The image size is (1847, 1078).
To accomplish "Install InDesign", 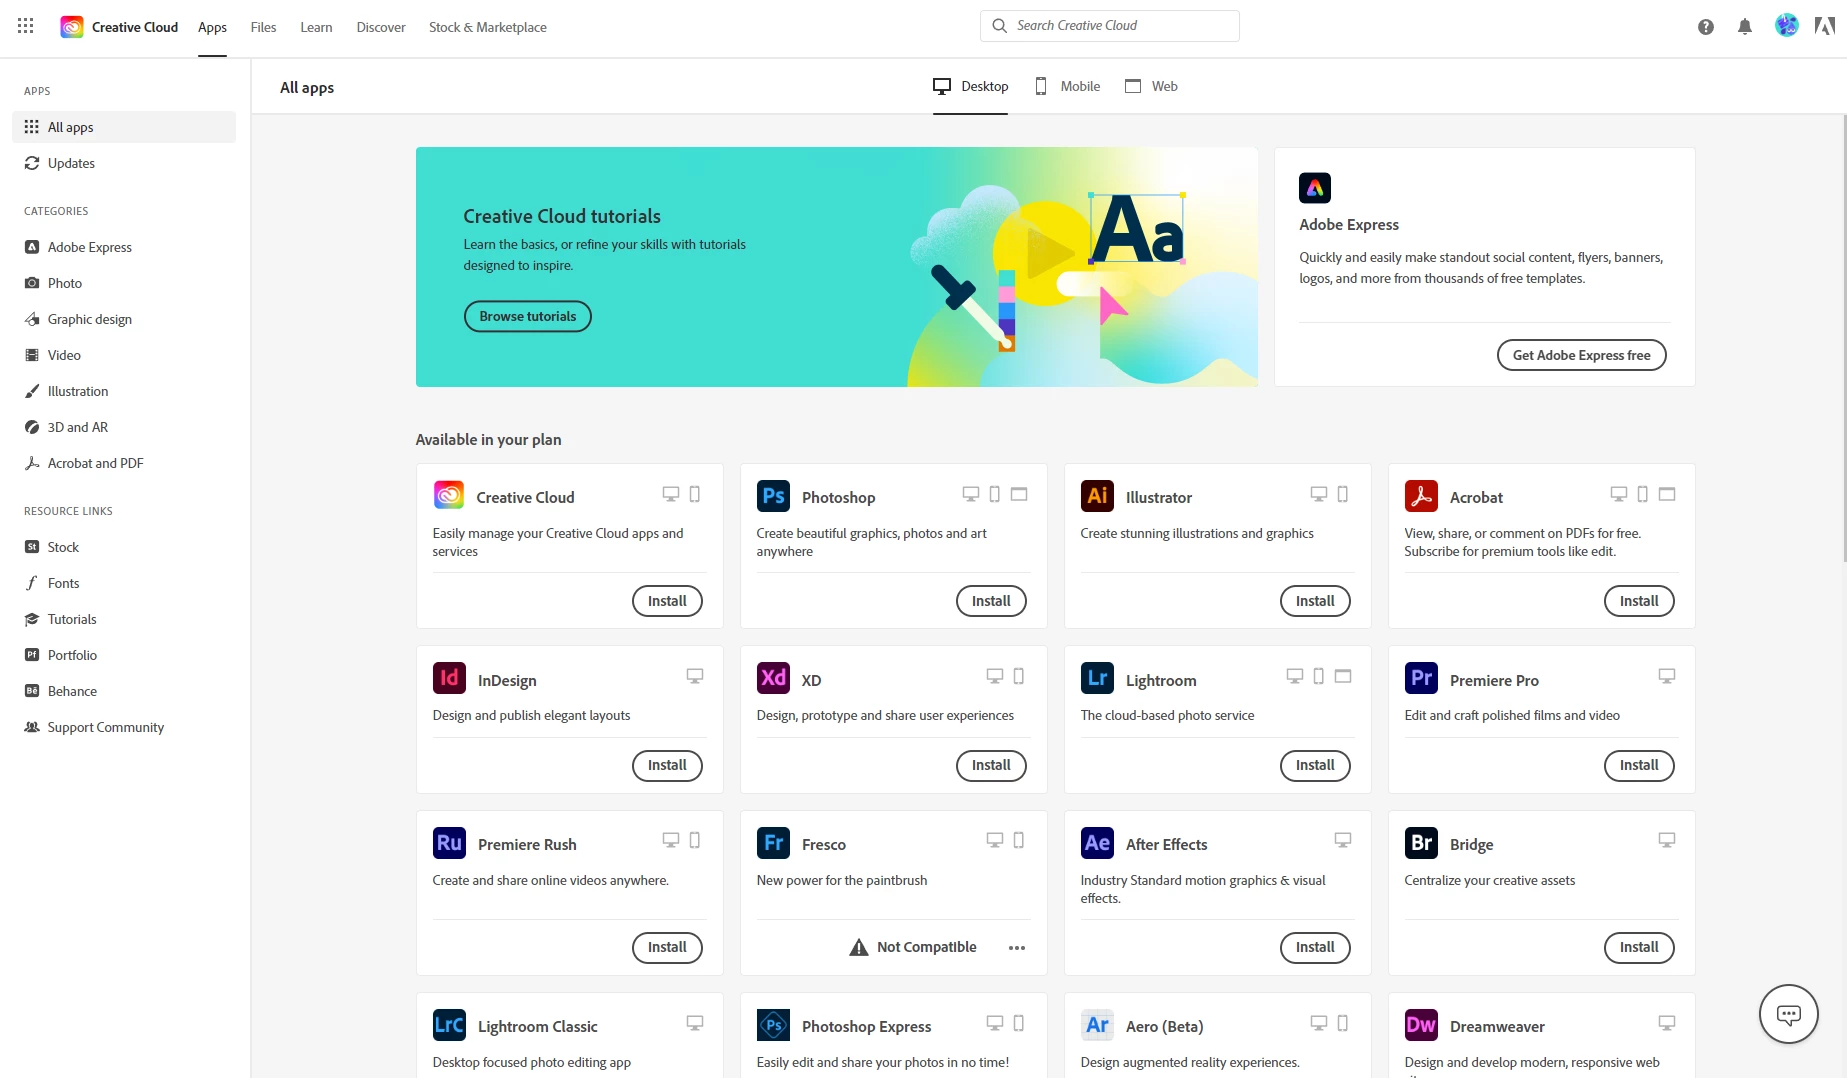I will click(x=667, y=765).
